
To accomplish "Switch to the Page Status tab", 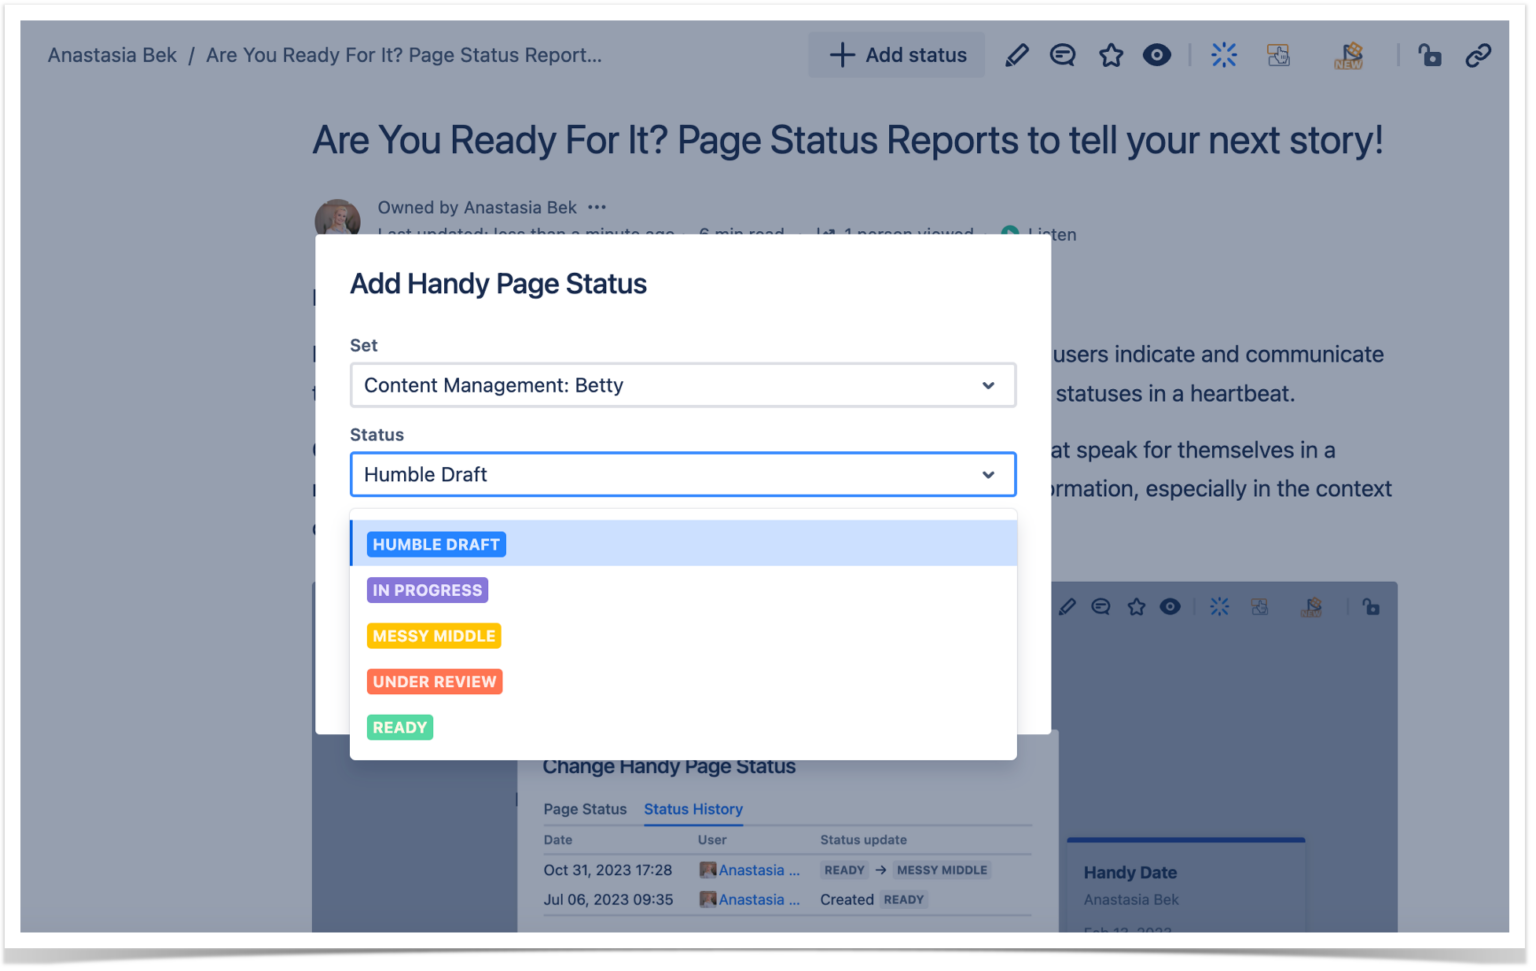I will pos(585,809).
